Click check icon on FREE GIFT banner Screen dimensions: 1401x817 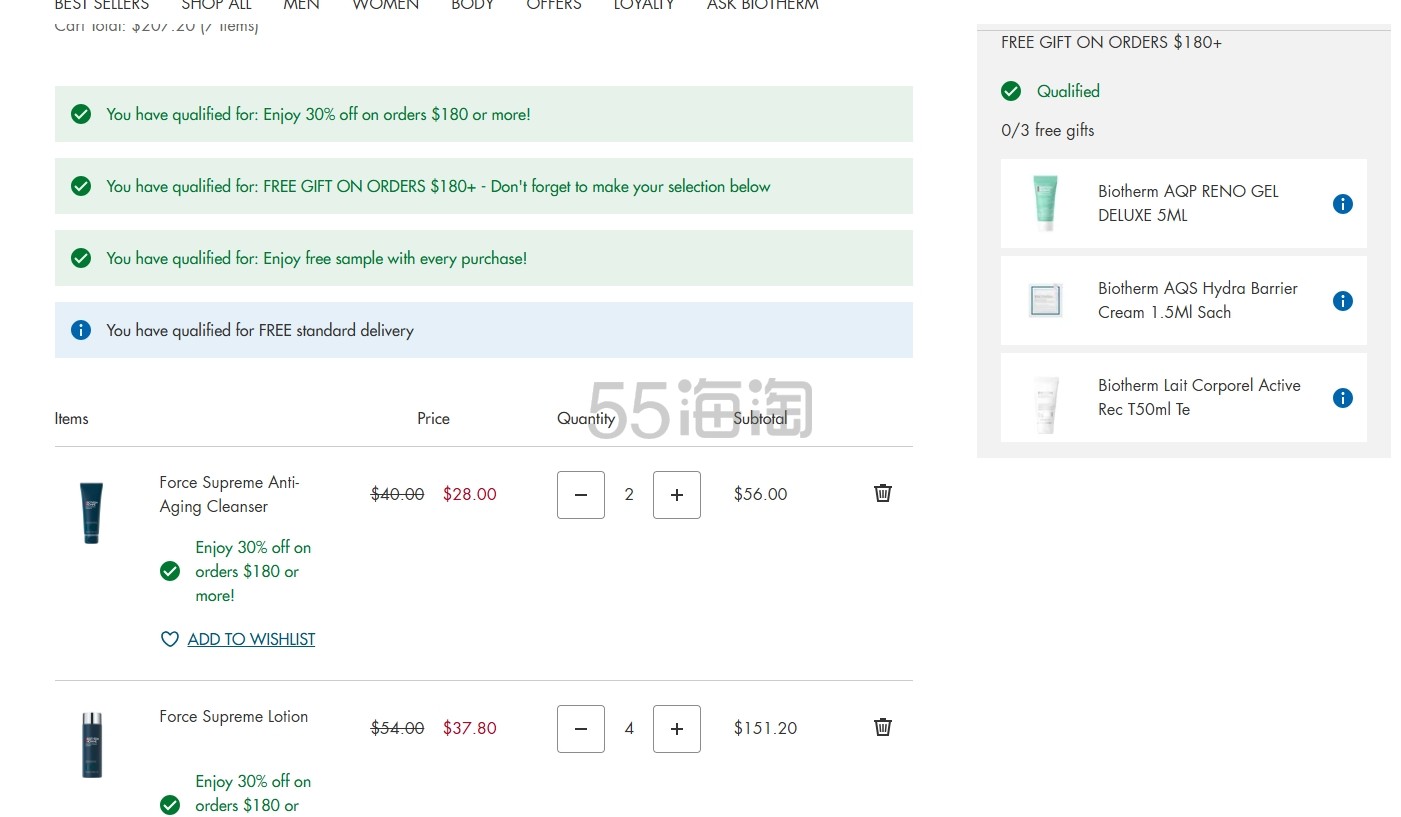coord(81,186)
